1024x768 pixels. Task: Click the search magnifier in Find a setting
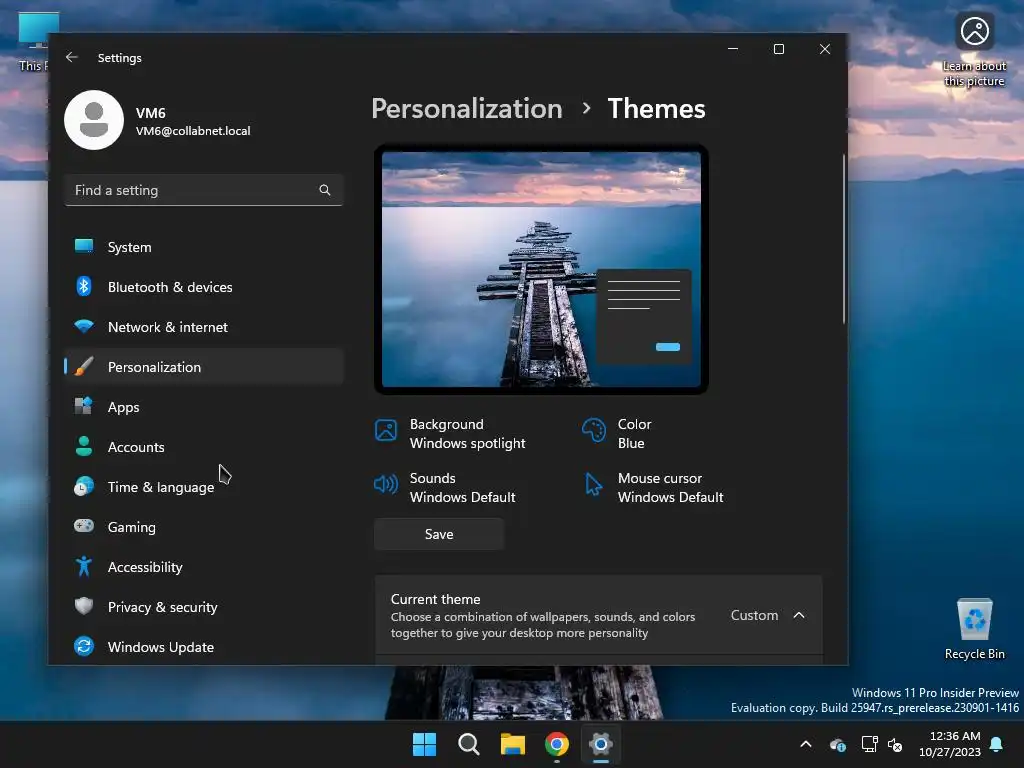point(325,190)
